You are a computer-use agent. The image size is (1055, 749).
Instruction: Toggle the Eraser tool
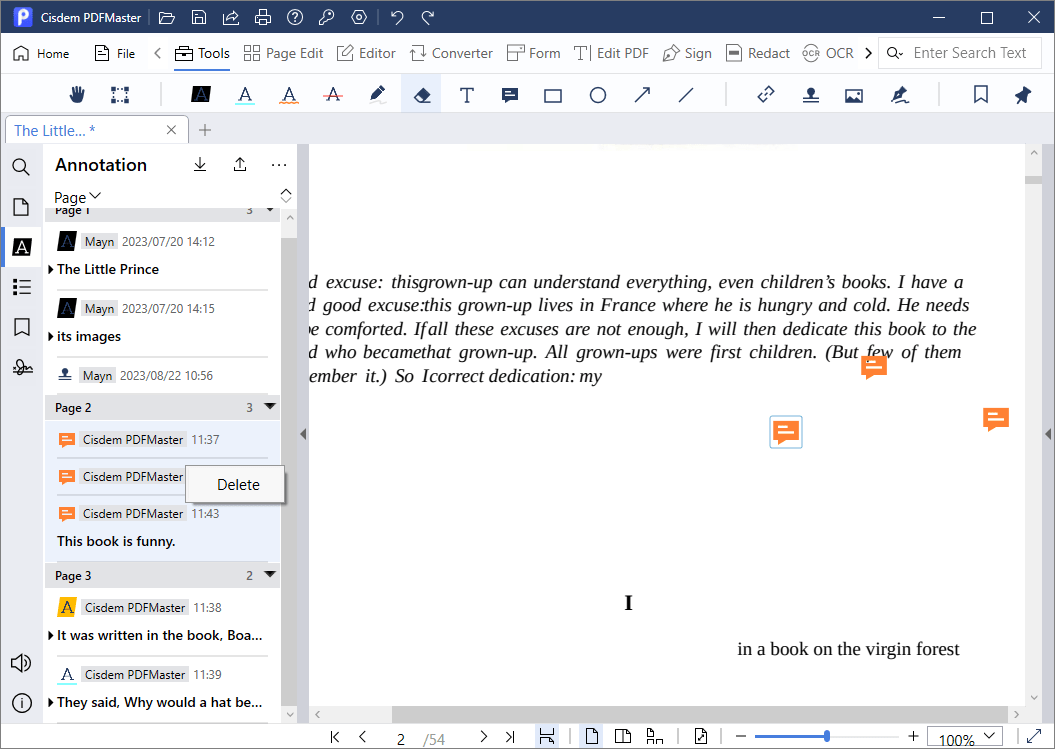(422, 95)
